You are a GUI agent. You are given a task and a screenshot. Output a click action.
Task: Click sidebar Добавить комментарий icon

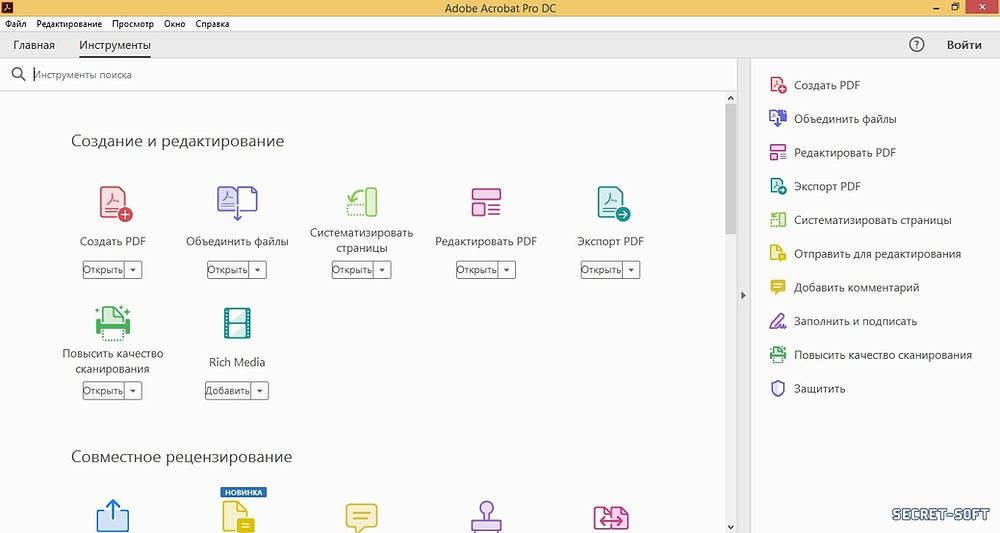[x=778, y=288]
